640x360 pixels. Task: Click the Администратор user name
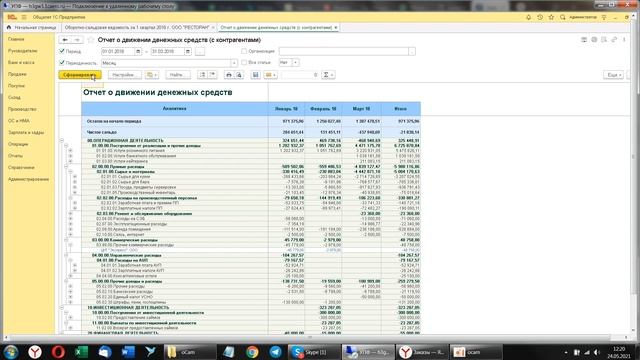pos(583,17)
